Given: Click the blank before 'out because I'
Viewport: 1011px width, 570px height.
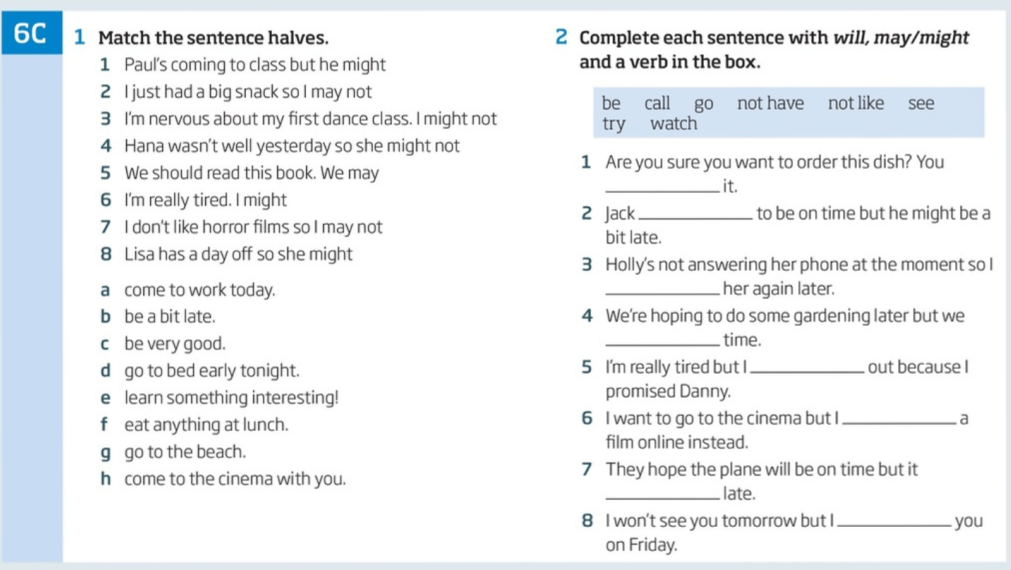Looking at the screenshot, I should click(807, 369).
